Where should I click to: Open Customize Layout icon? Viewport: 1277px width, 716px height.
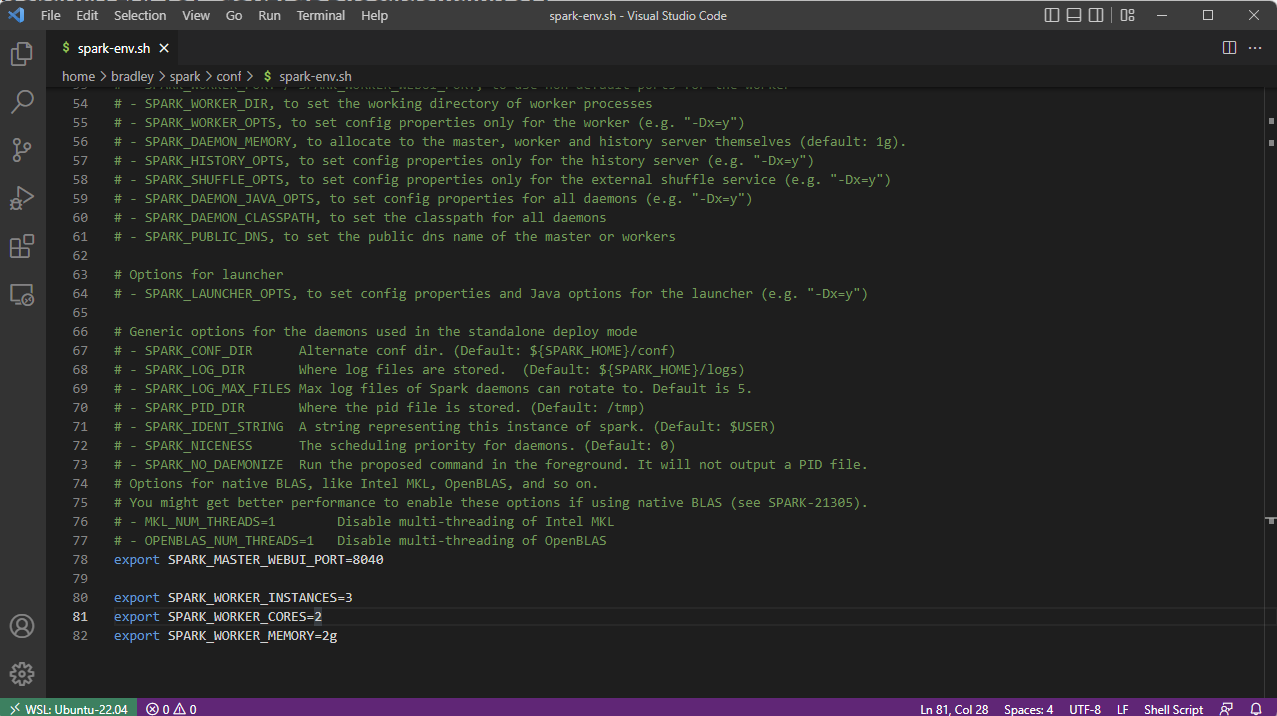tap(1128, 15)
